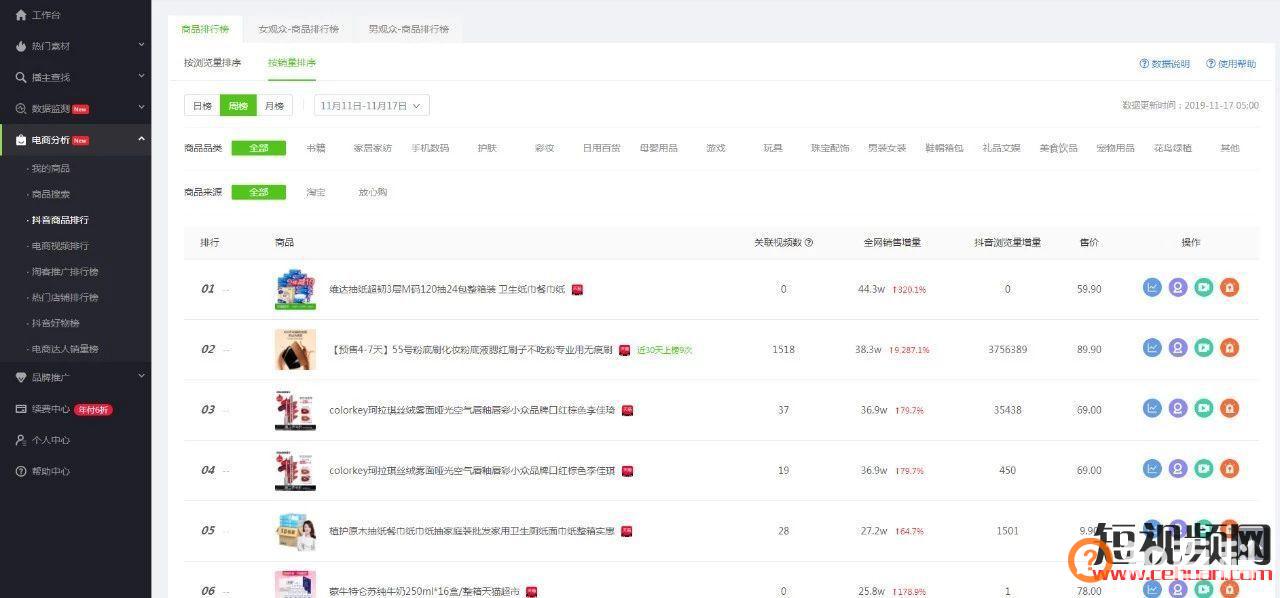
Task: Open trend chart icon for rank 04 product
Action: (1152, 469)
